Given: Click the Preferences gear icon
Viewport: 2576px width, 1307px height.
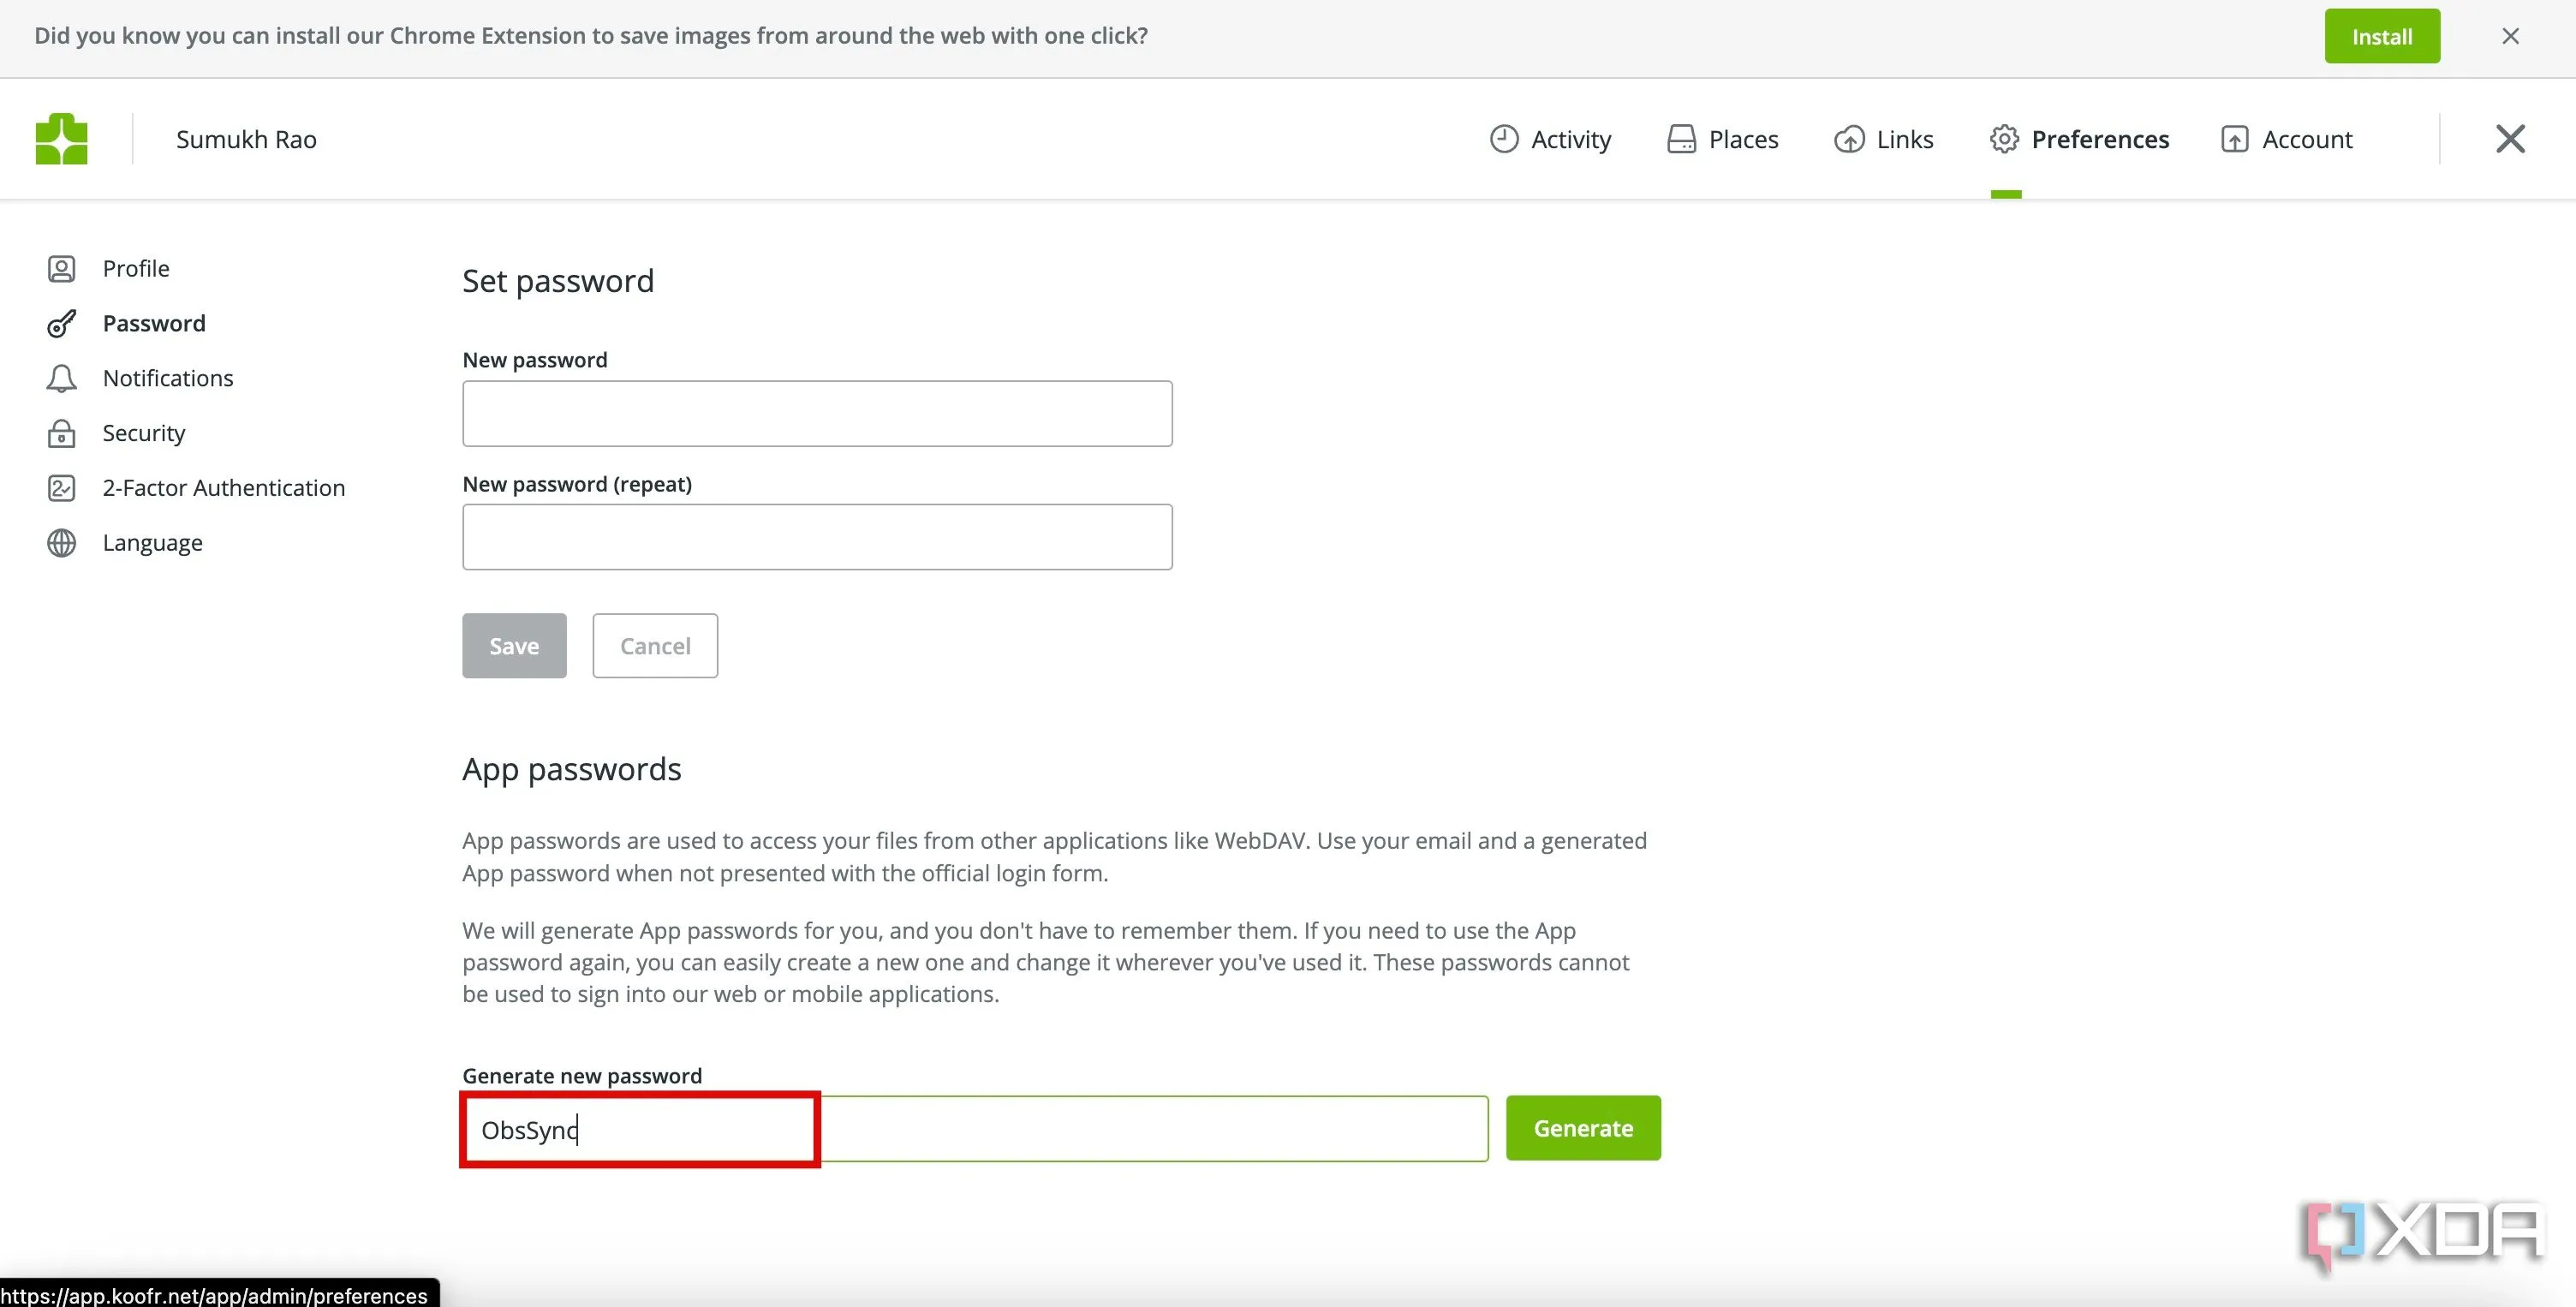Looking at the screenshot, I should pos(2004,138).
